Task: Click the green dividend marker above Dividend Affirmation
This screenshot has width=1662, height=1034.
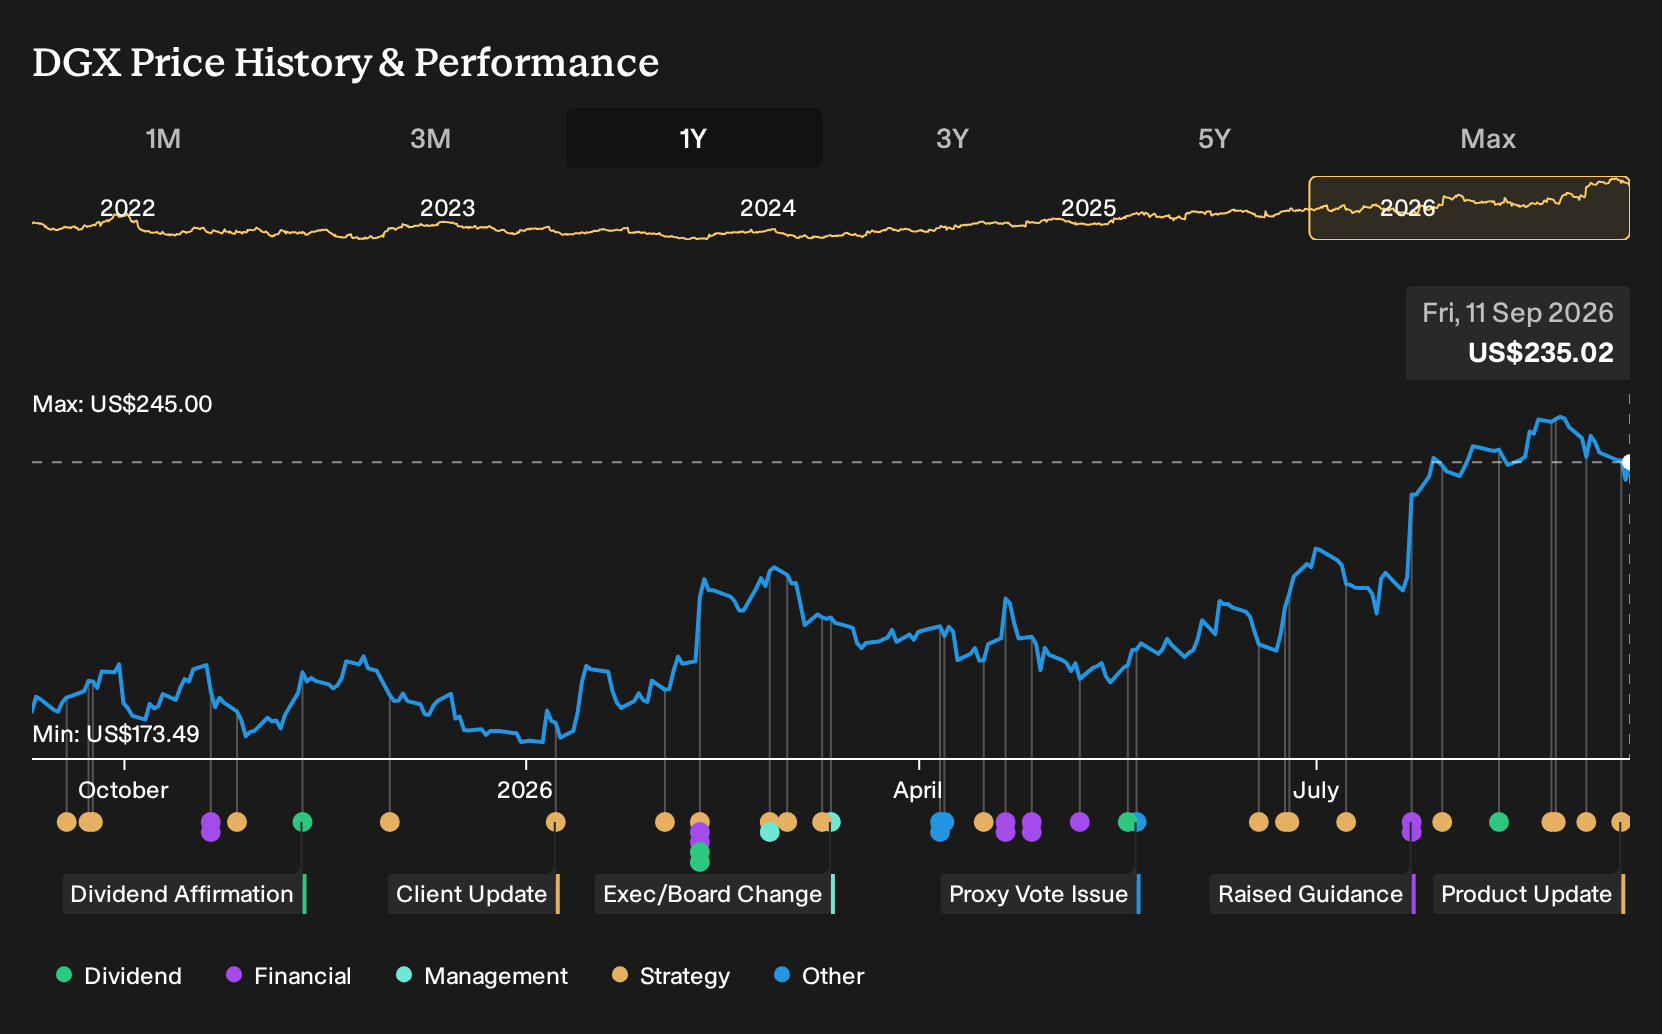Action: tap(302, 822)
